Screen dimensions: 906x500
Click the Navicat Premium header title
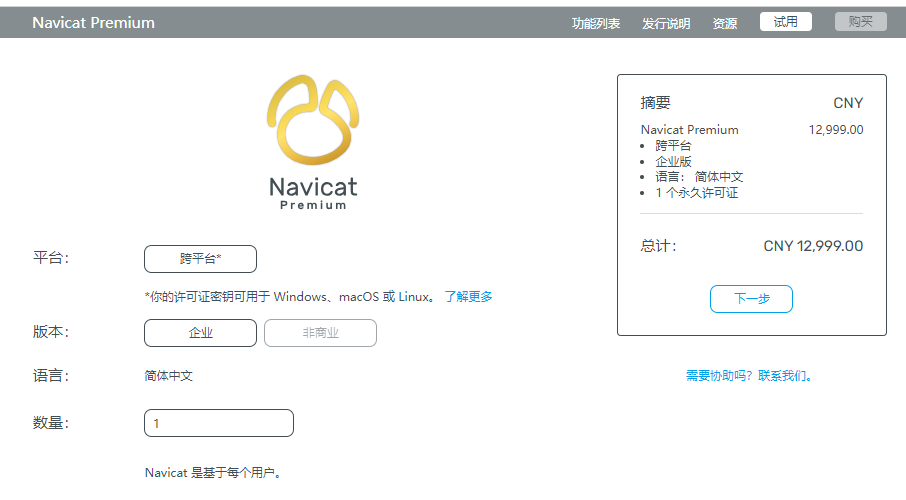[94, 23]
